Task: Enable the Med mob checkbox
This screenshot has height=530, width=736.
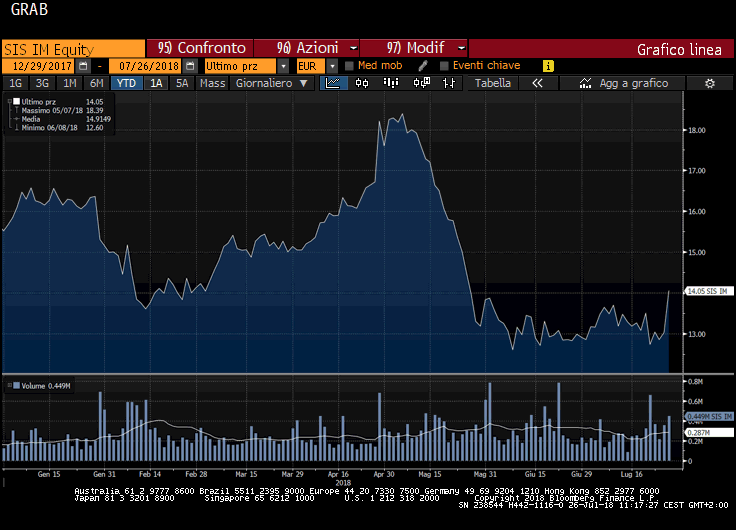Action: click(349, 66)
